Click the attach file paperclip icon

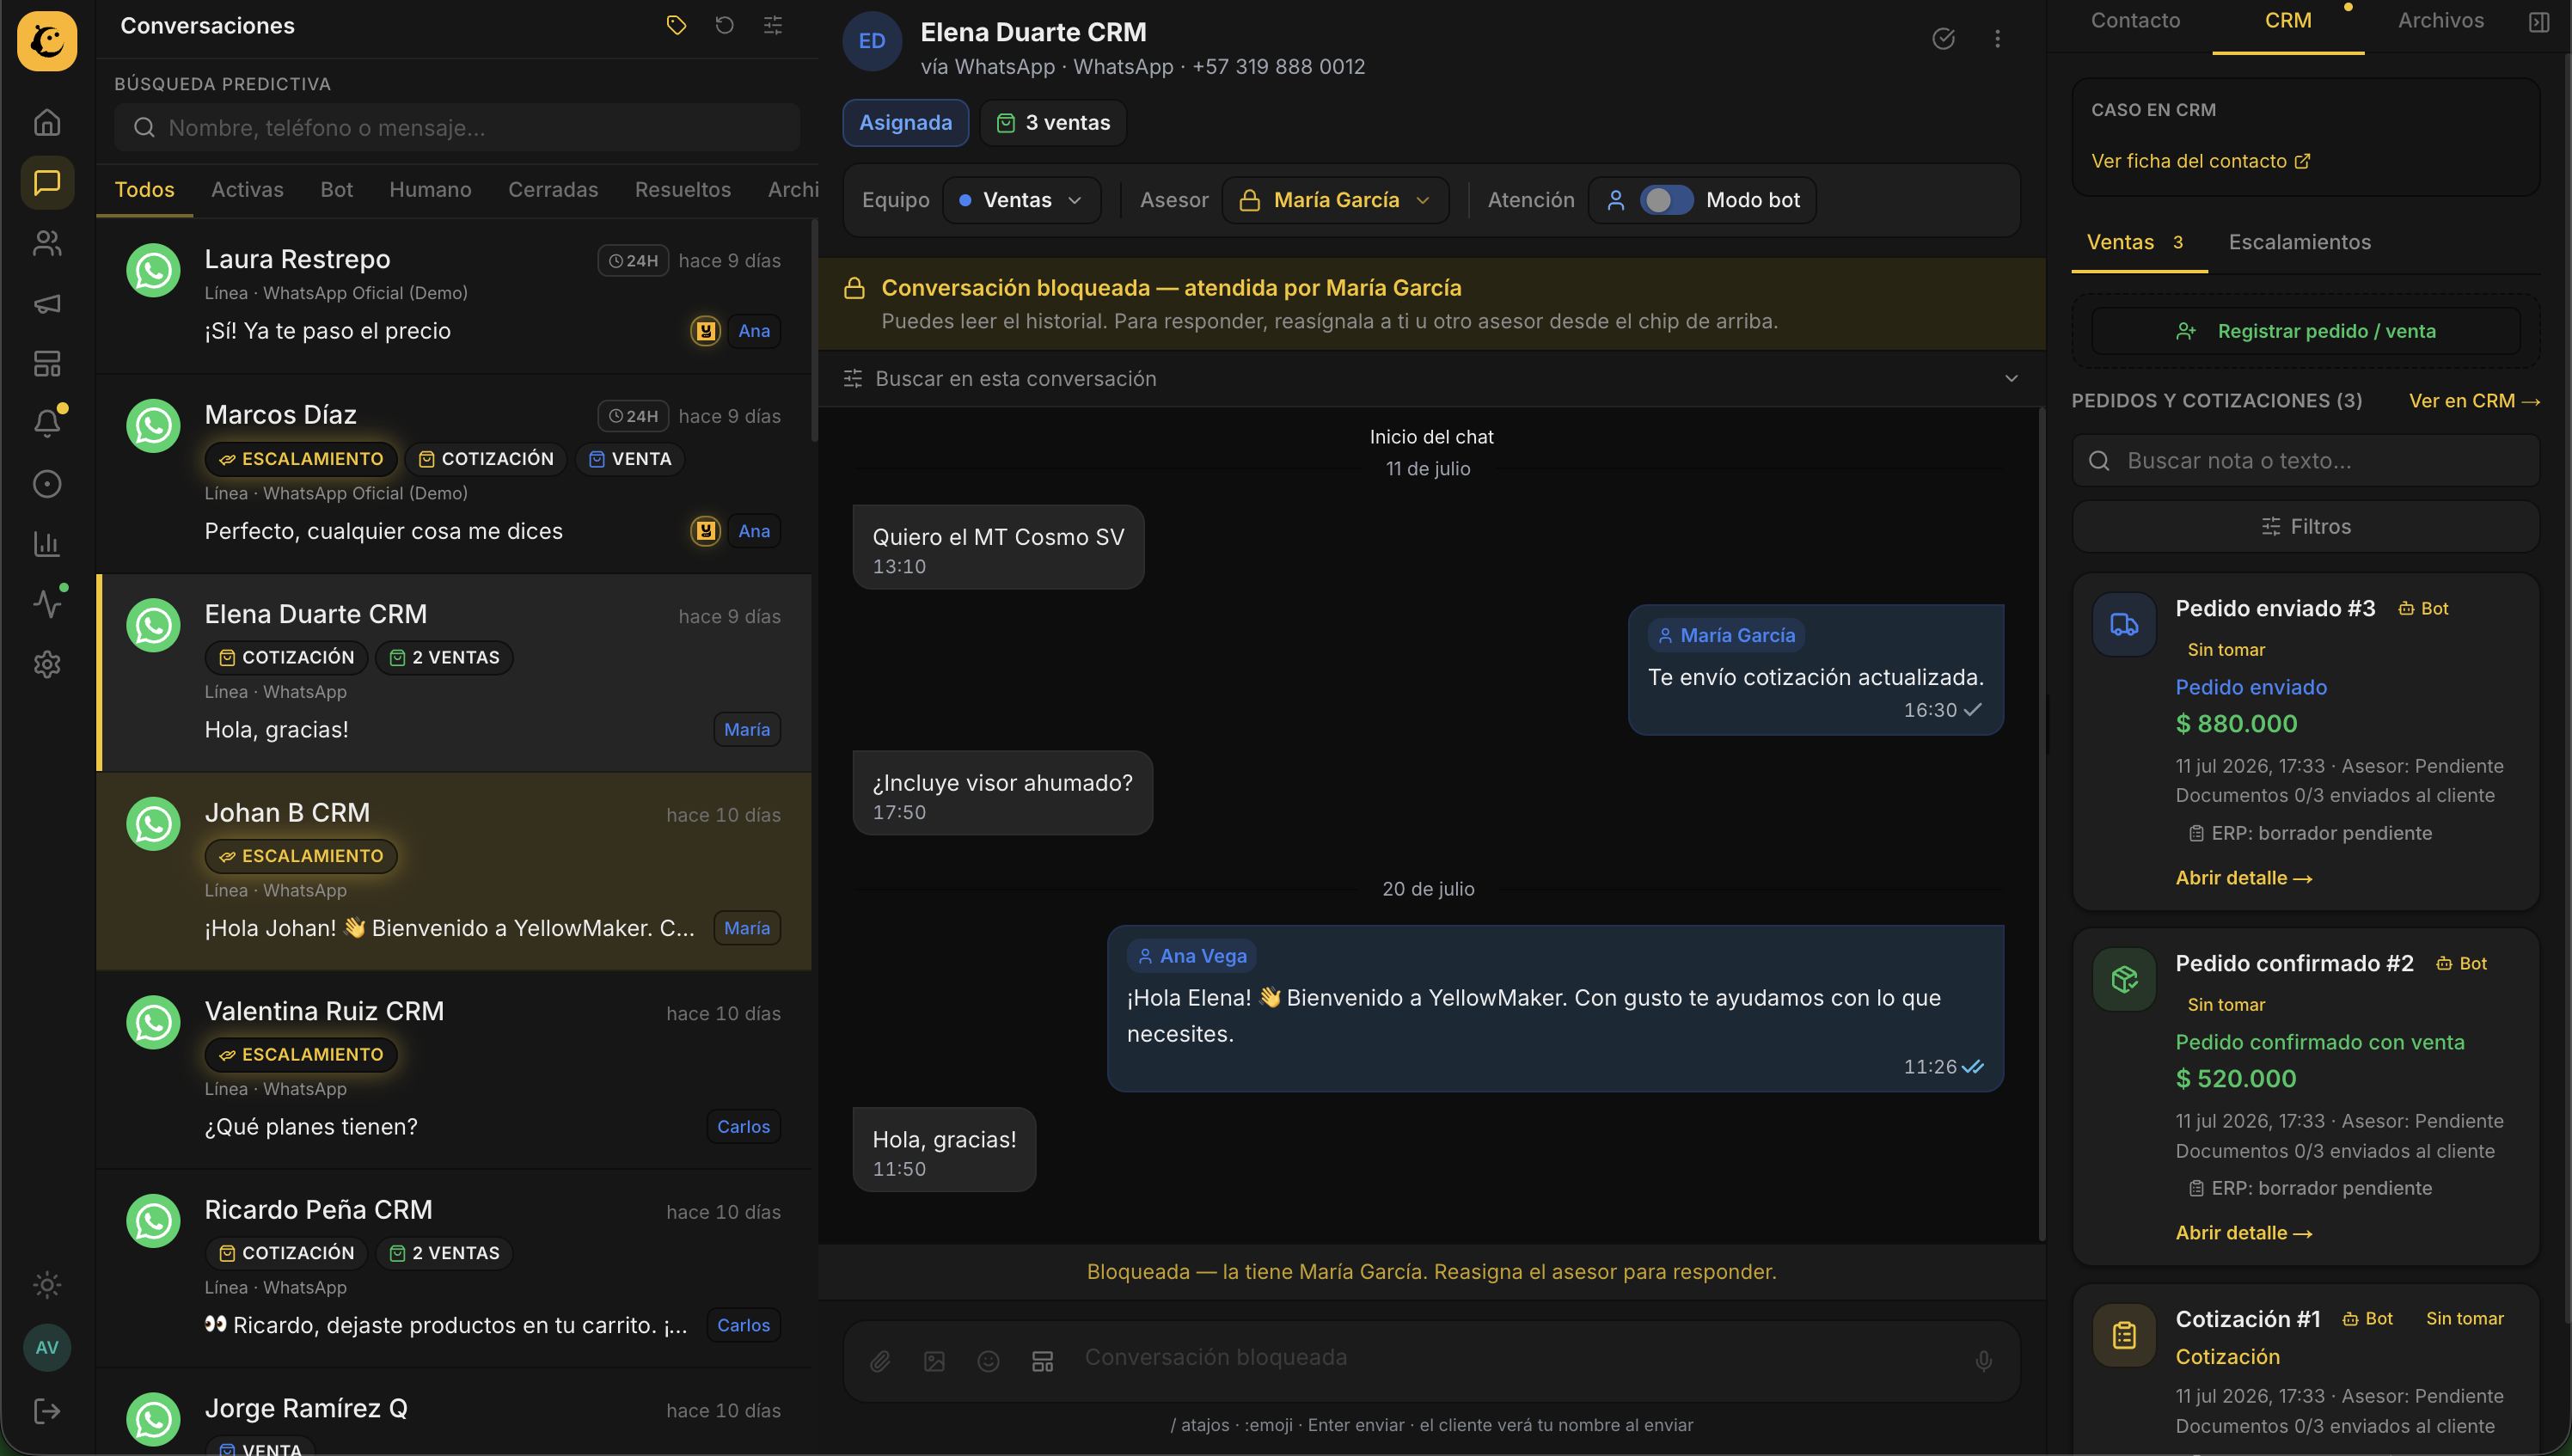(880, 1361)
